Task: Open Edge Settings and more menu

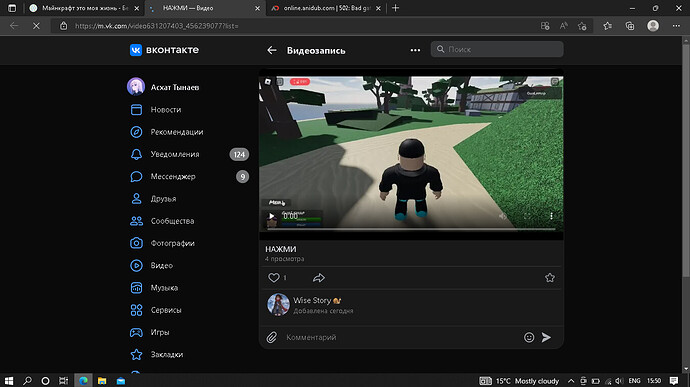Action: pyautogui.click(x=676, y=26)
